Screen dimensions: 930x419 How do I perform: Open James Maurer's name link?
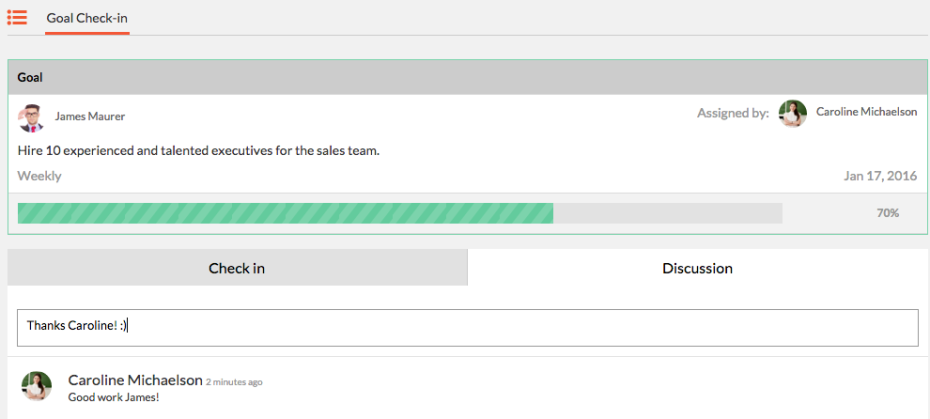pos(90,116)
